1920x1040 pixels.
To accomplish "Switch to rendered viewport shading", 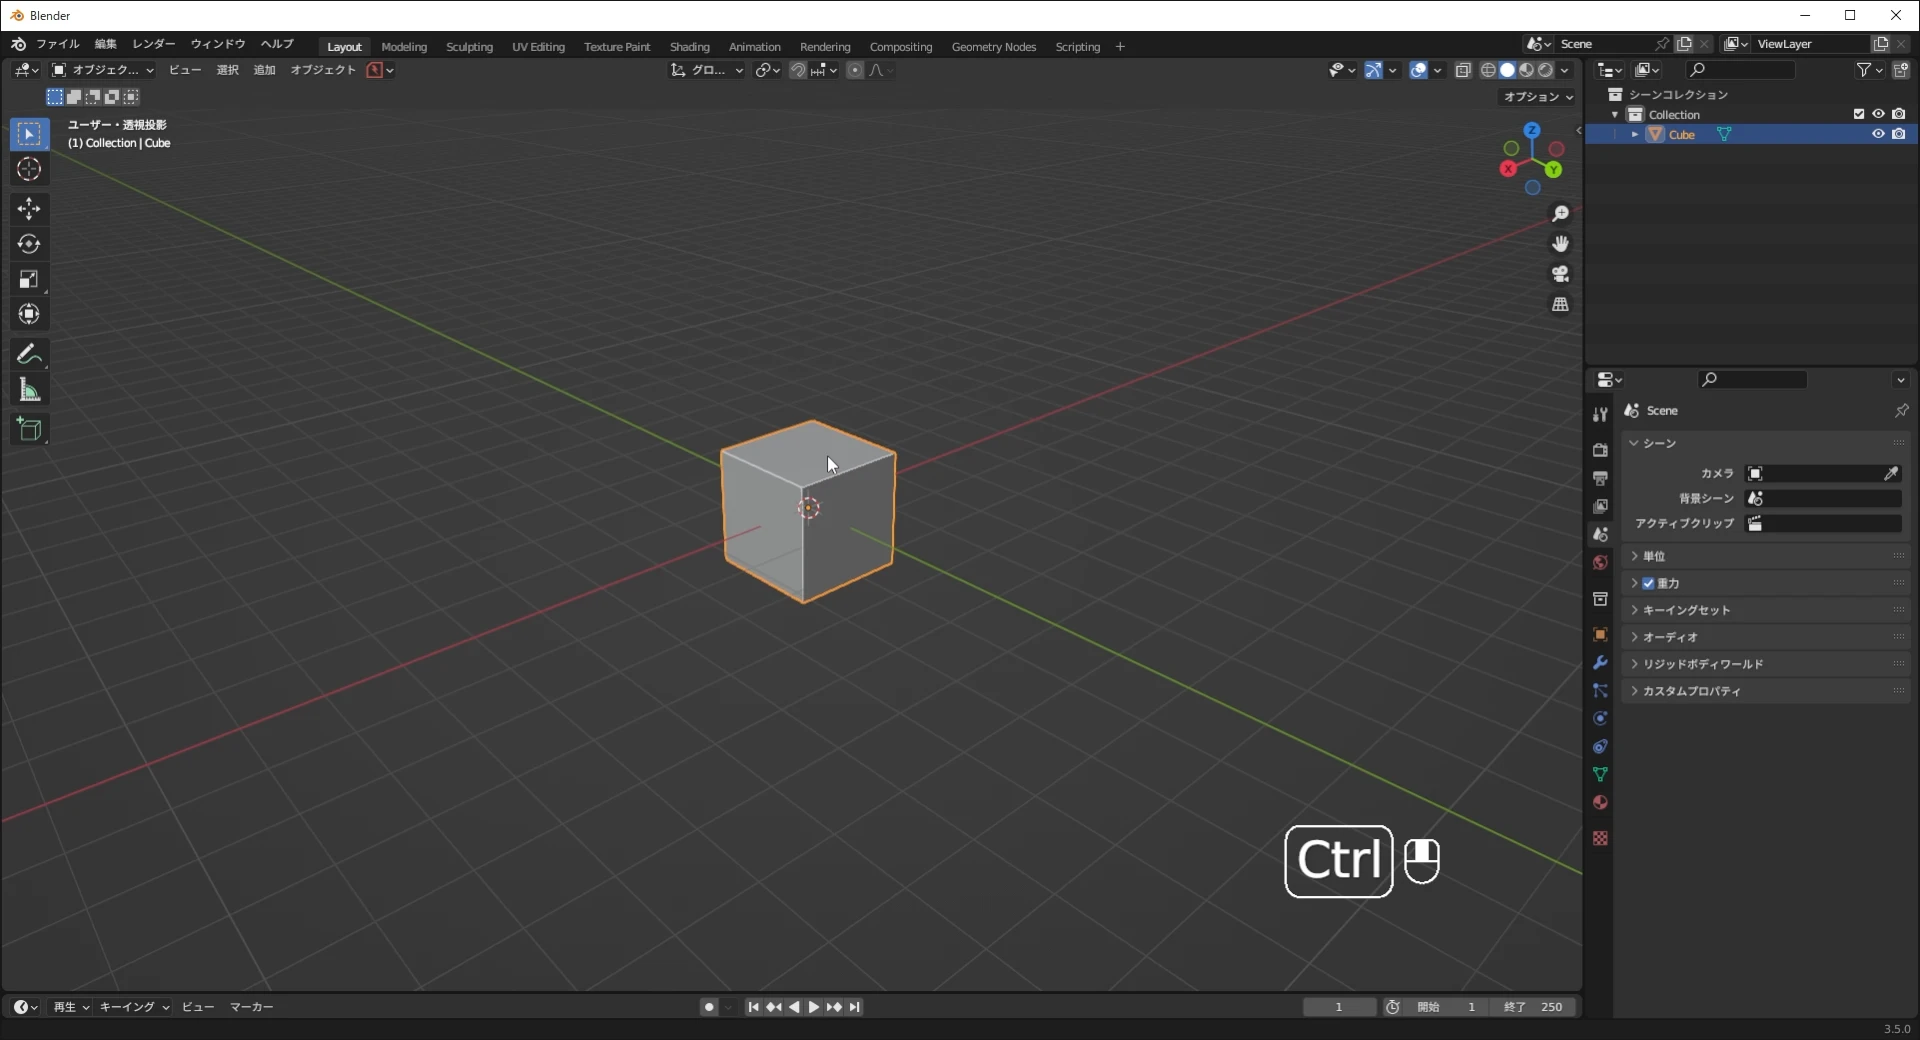I will [x=1545, y=70].
